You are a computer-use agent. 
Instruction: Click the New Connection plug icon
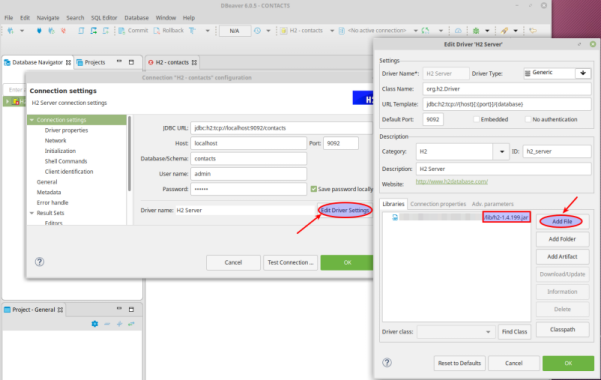point(11,31)
